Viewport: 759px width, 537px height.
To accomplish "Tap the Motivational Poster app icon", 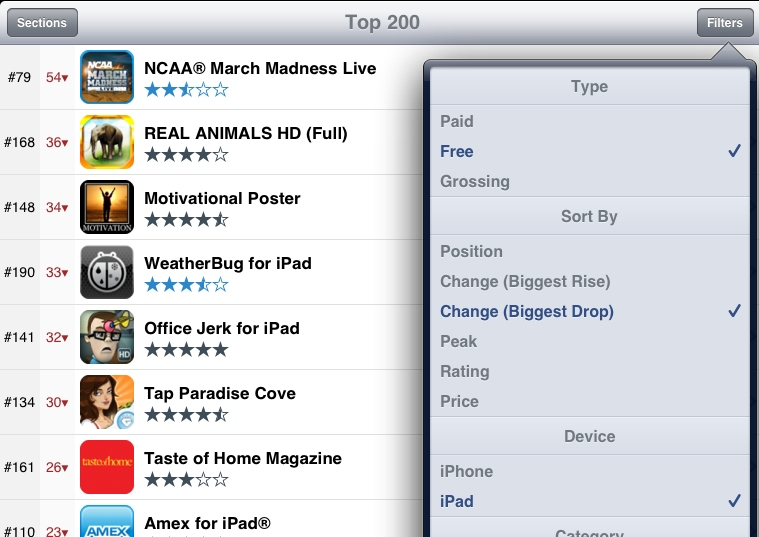I will 107,207.
